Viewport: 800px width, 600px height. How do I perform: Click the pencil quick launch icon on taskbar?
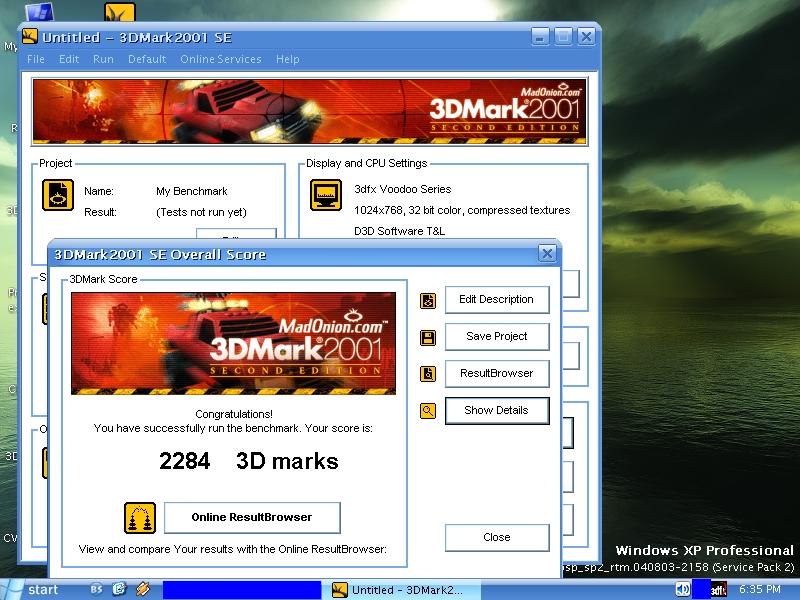click(143, 589)
